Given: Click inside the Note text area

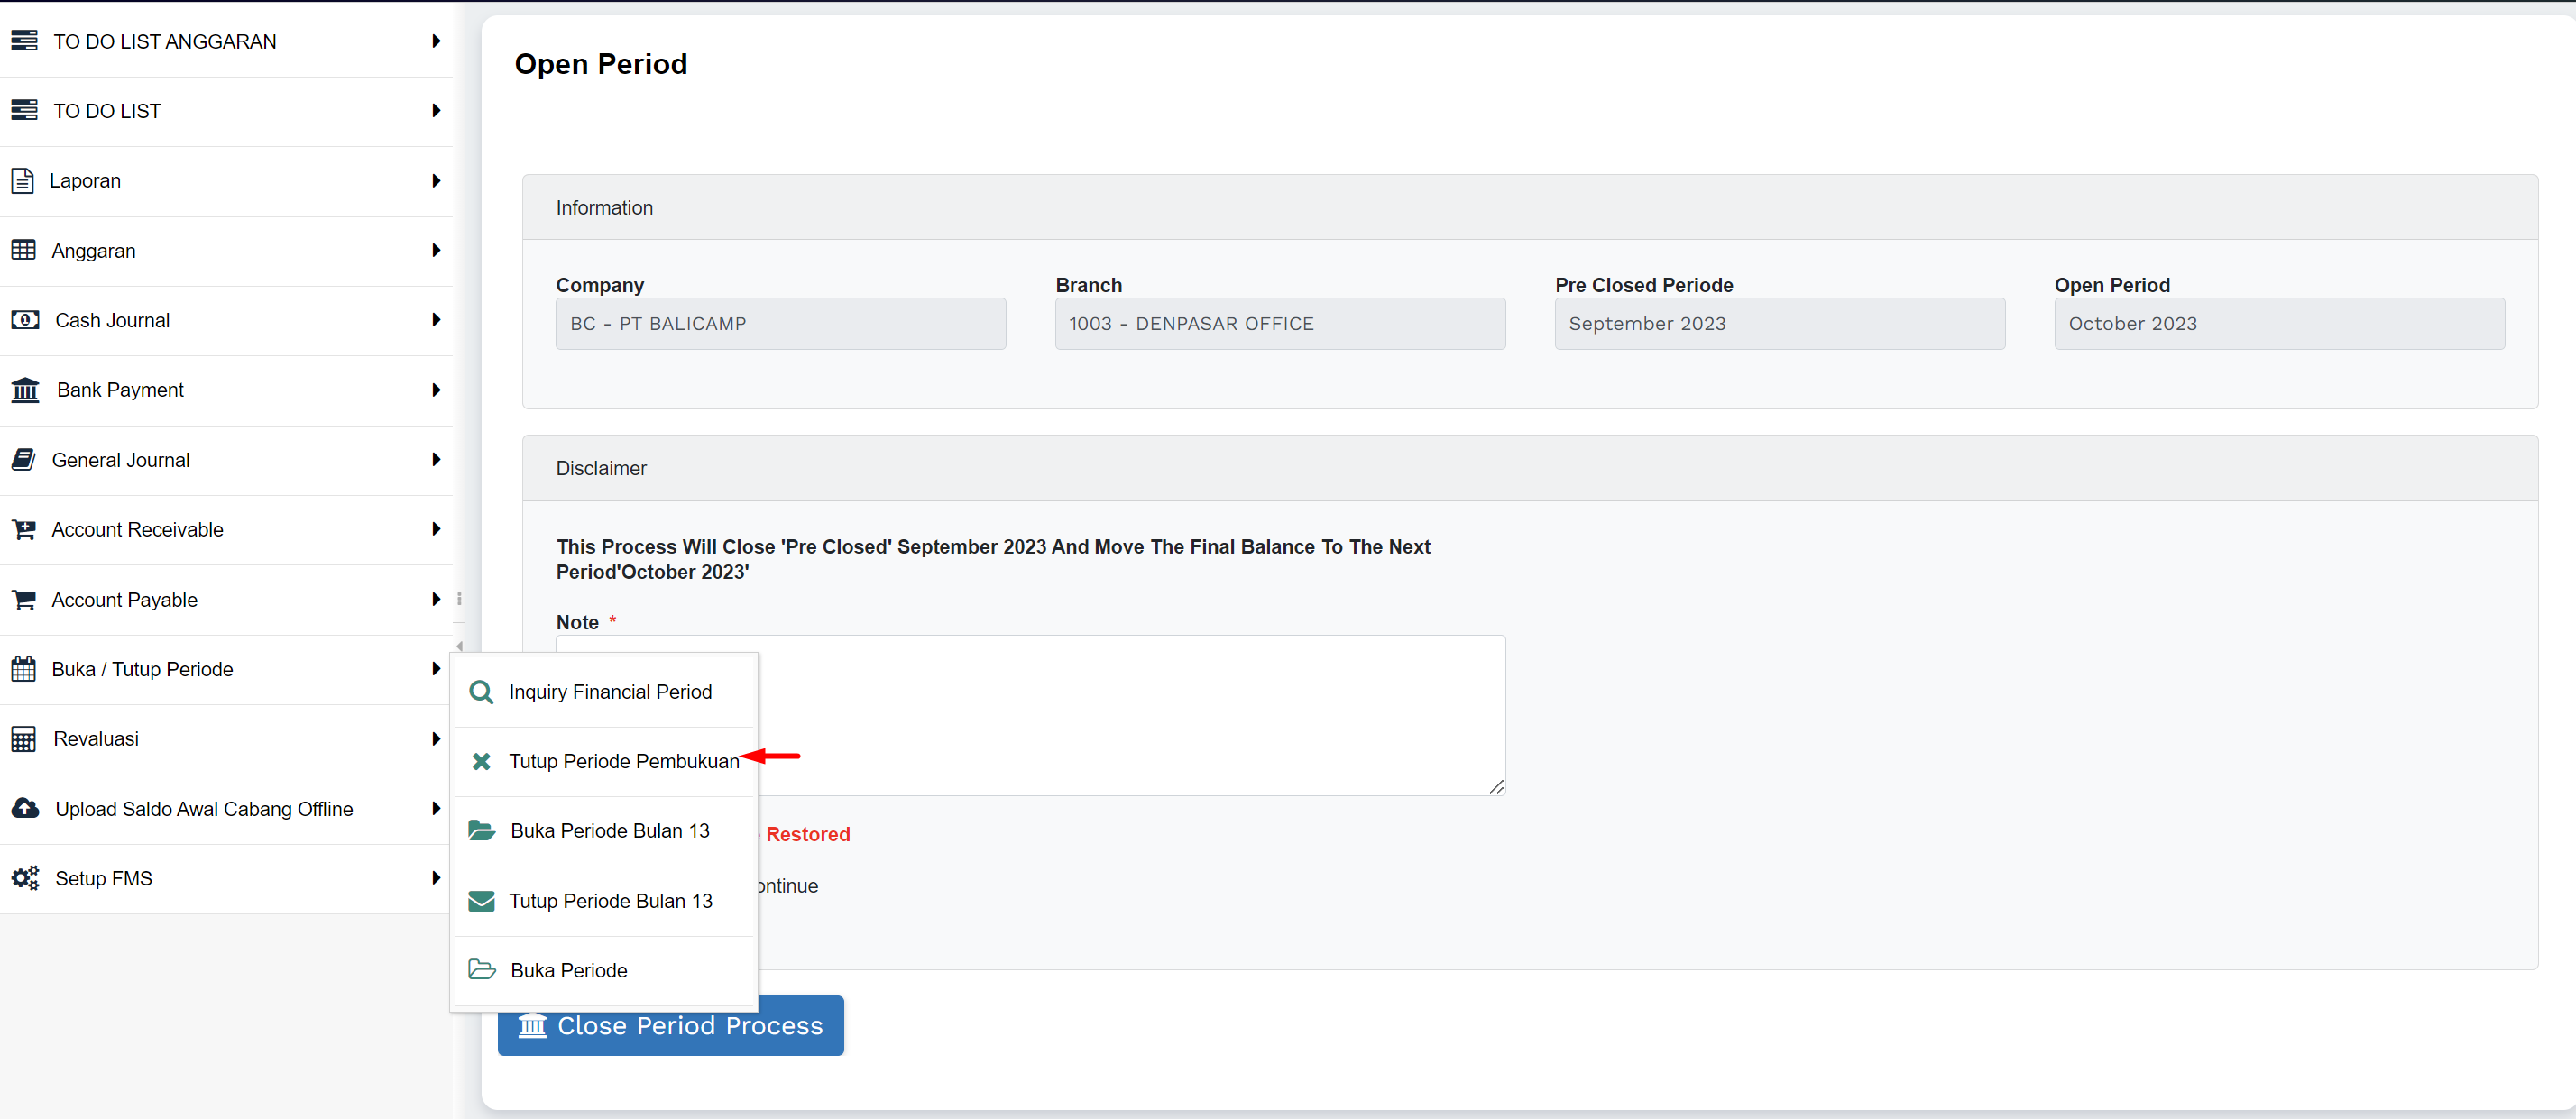Looking at the screenshot, I should tap(1130, 715).
